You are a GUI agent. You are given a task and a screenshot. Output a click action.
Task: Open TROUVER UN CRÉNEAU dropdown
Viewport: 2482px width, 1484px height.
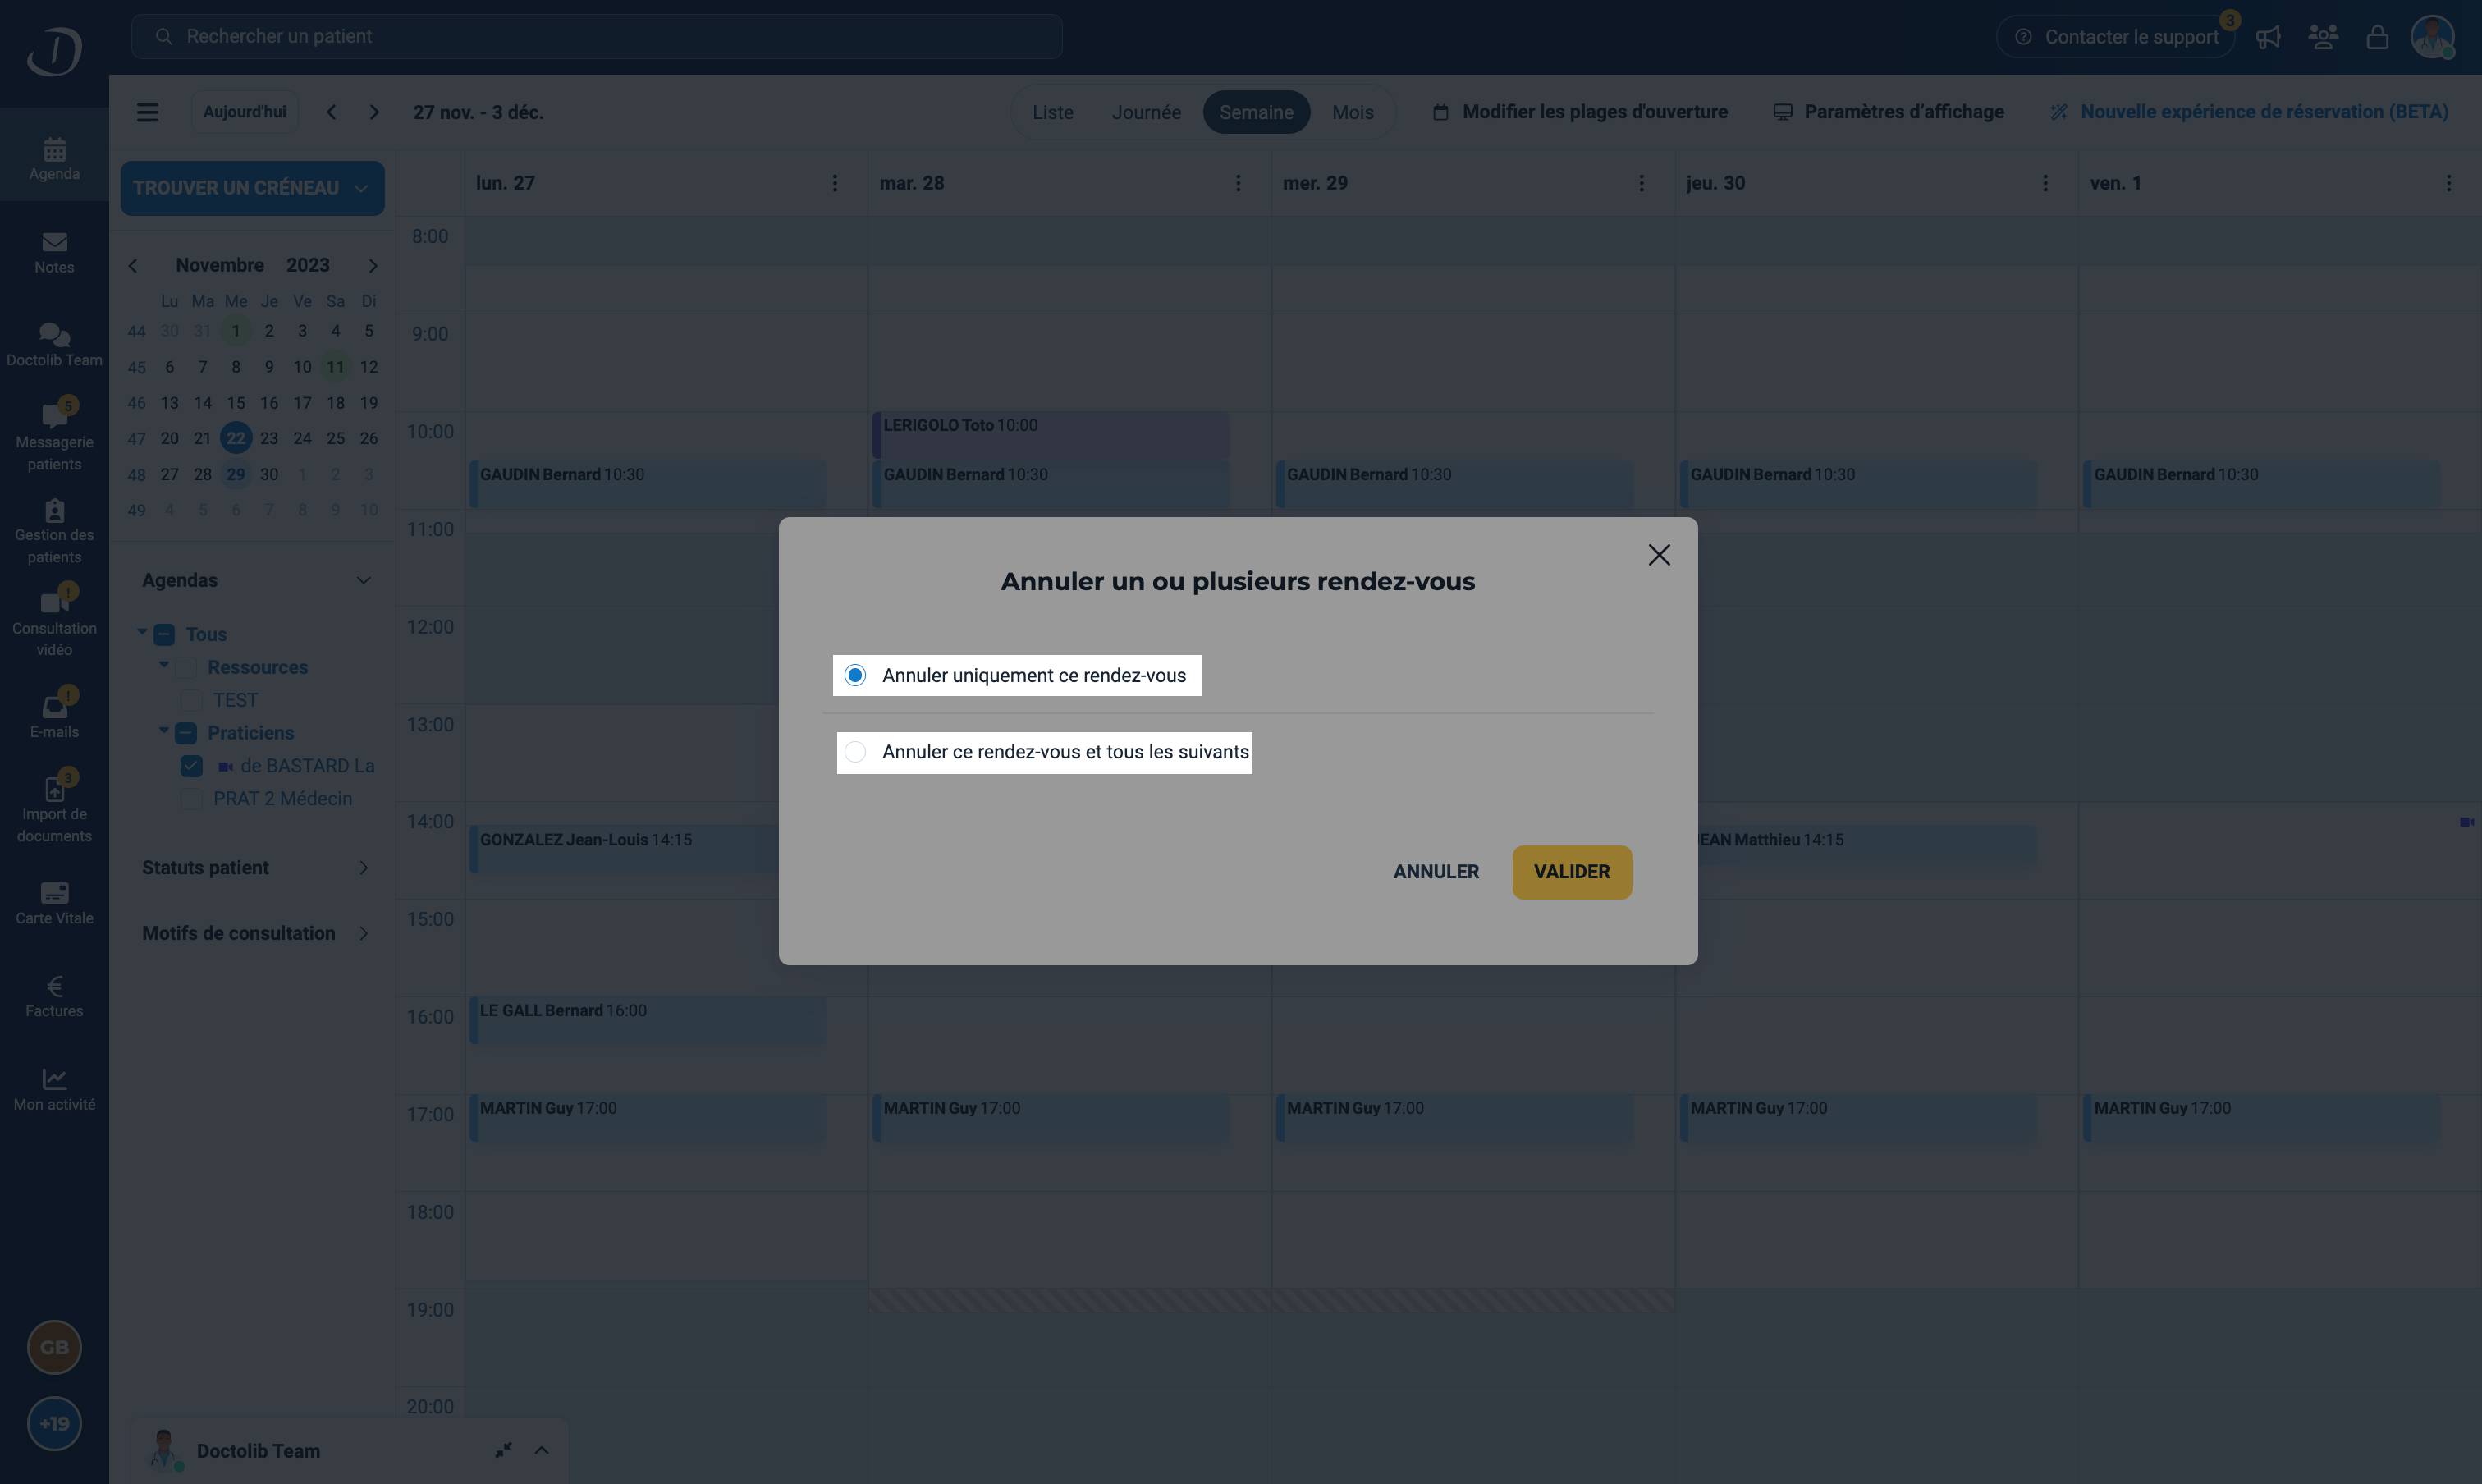click(252, 188)
